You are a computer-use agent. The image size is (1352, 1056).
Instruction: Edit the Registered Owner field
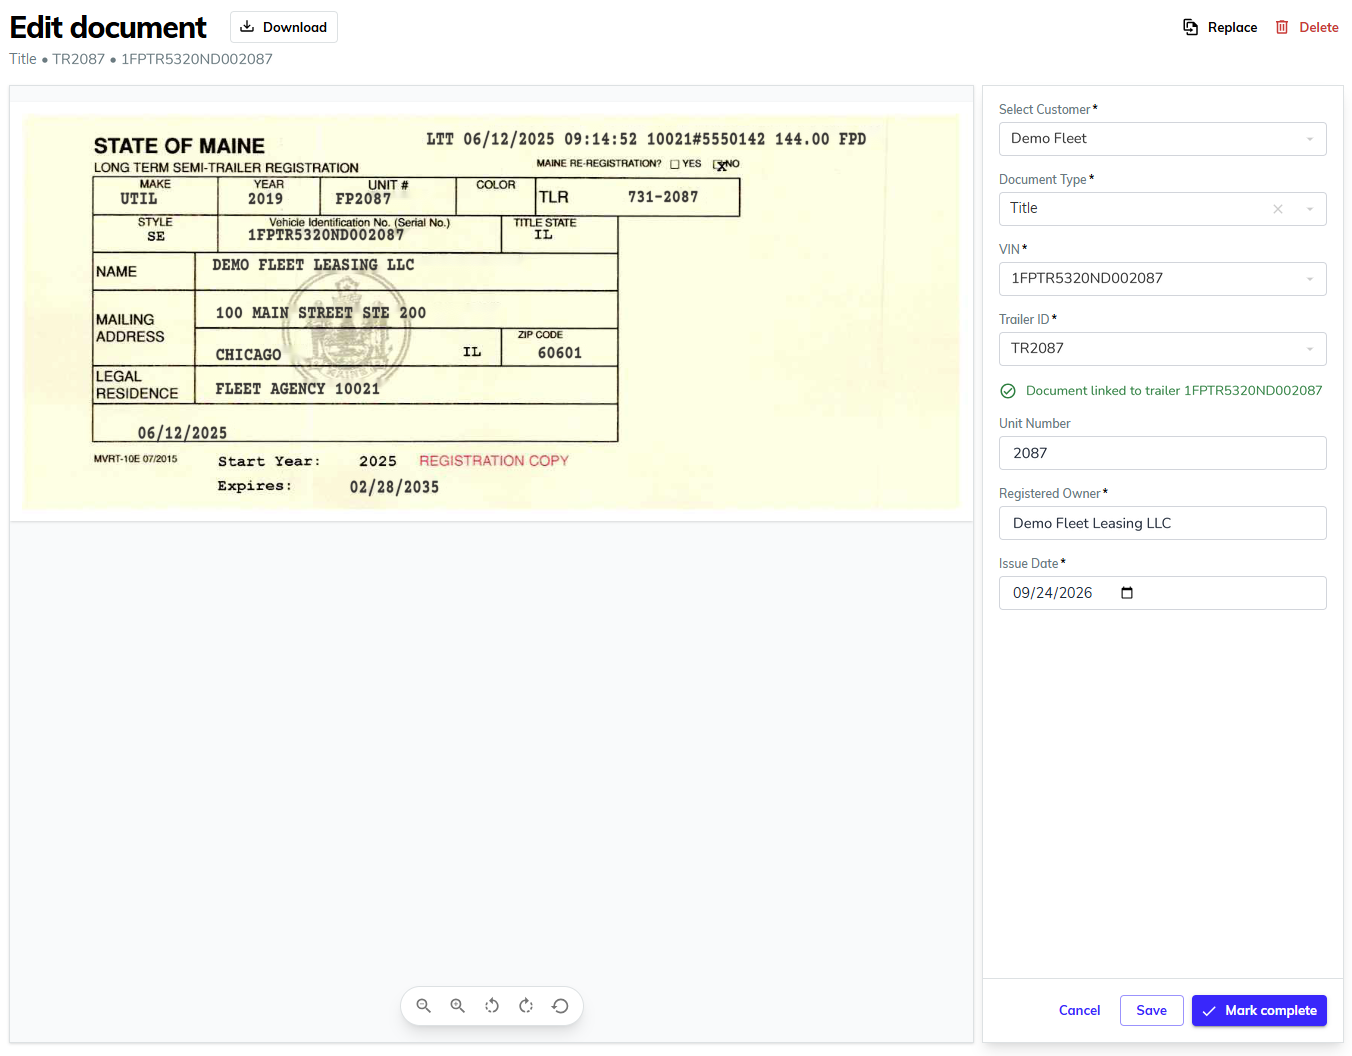1163,523
